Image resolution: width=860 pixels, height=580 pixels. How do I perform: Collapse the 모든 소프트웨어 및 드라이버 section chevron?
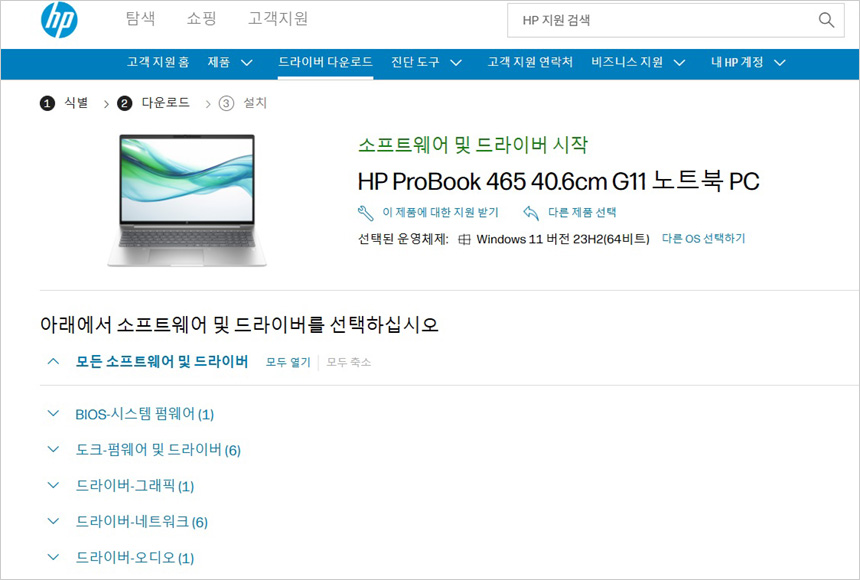[x=53, y=362]
